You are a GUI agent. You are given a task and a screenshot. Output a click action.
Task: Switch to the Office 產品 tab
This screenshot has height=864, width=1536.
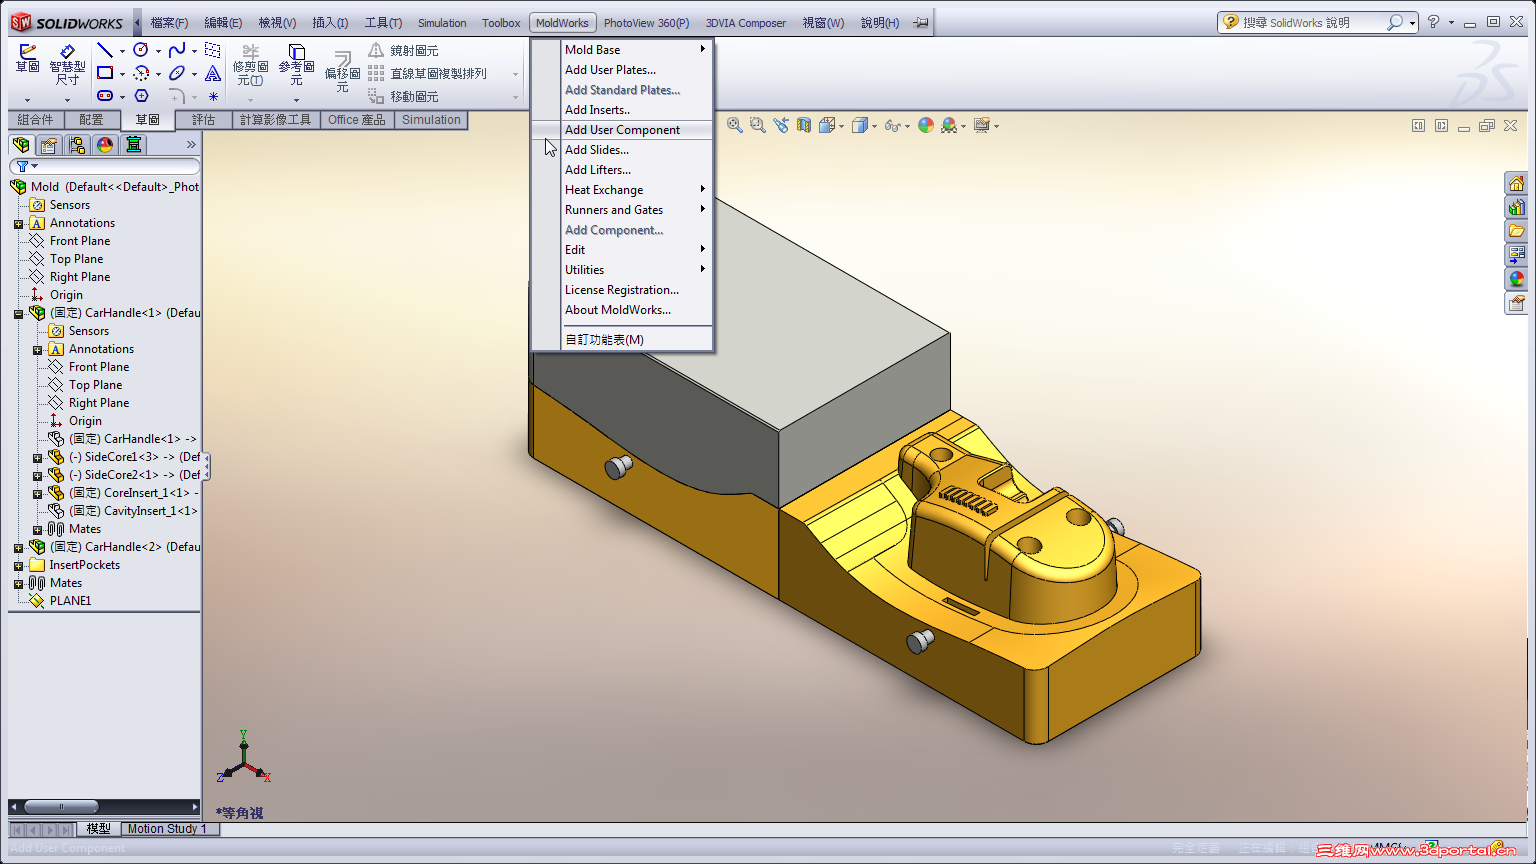356,120
